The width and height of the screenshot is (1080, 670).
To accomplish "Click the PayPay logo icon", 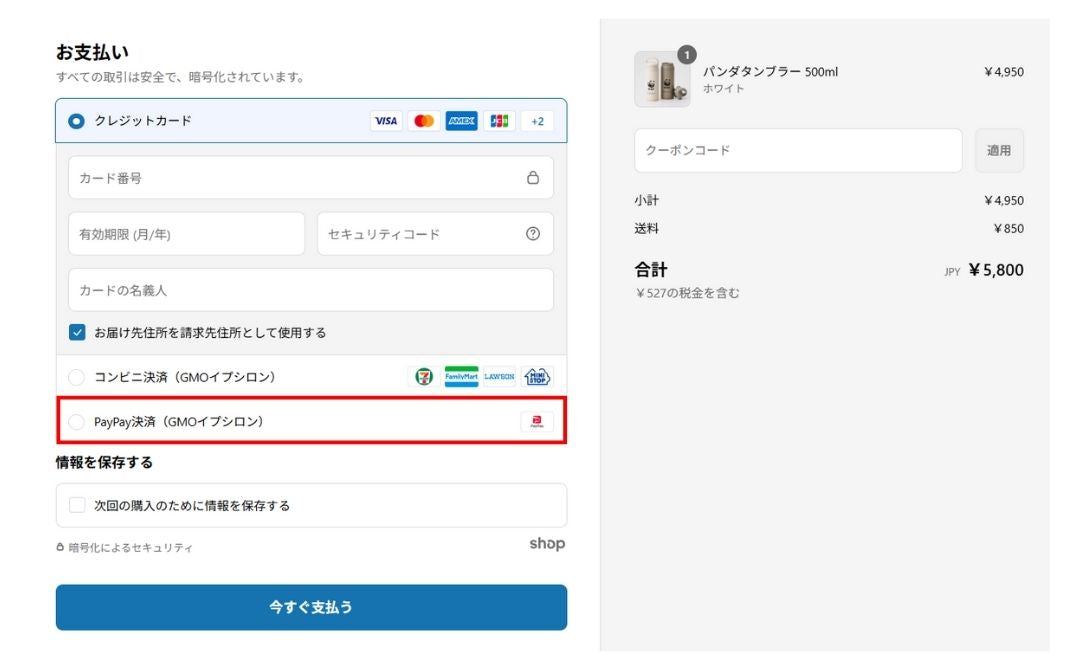I will (537, 421).
